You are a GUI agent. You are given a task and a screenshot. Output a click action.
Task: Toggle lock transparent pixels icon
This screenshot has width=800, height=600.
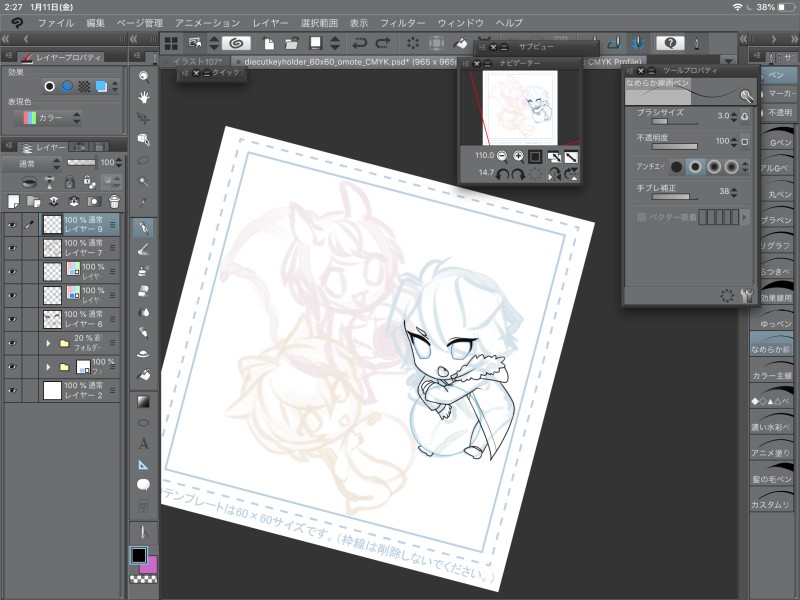pos(89,182)
